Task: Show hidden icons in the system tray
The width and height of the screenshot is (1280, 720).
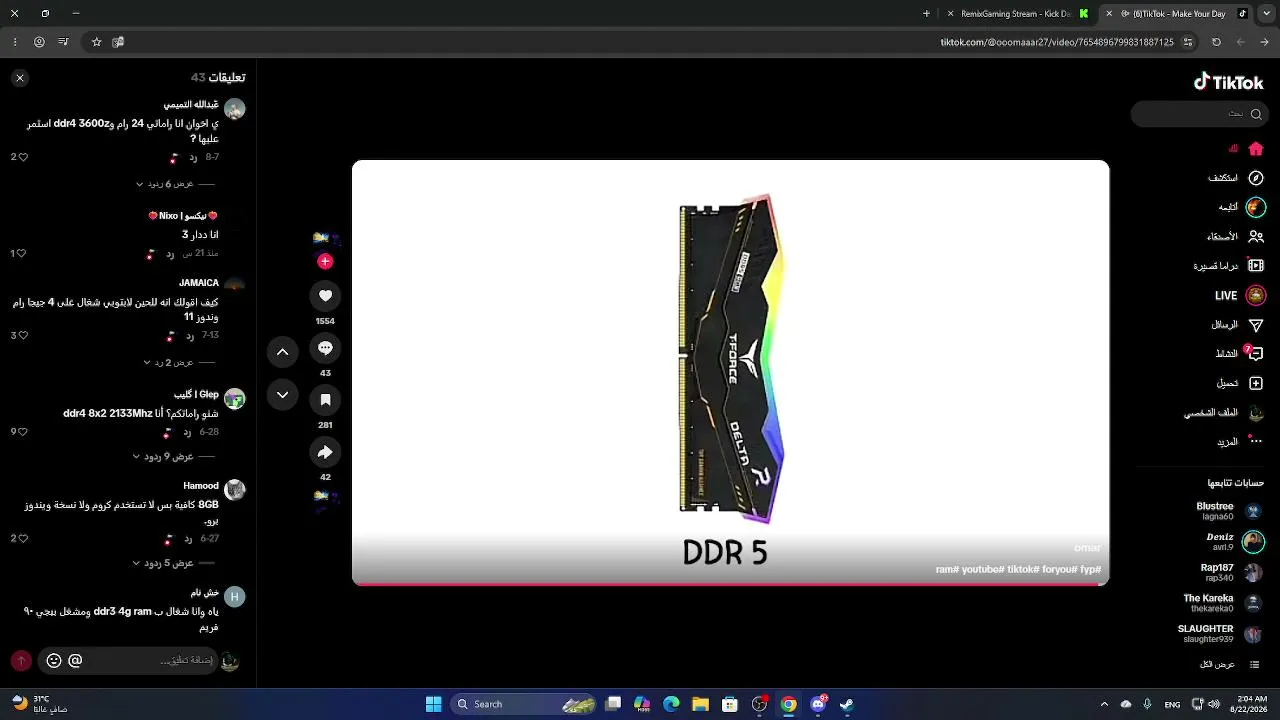Action: point(1104,704)
